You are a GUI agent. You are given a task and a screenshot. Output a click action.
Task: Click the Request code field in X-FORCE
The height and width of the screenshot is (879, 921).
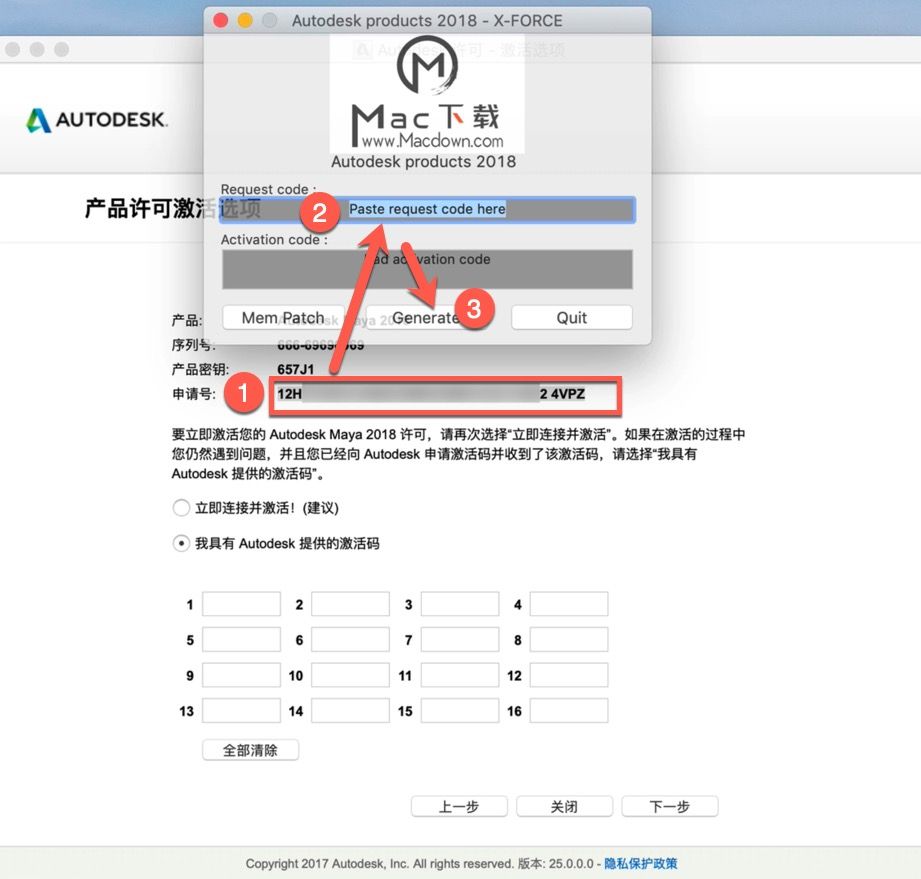pos(428,210)
